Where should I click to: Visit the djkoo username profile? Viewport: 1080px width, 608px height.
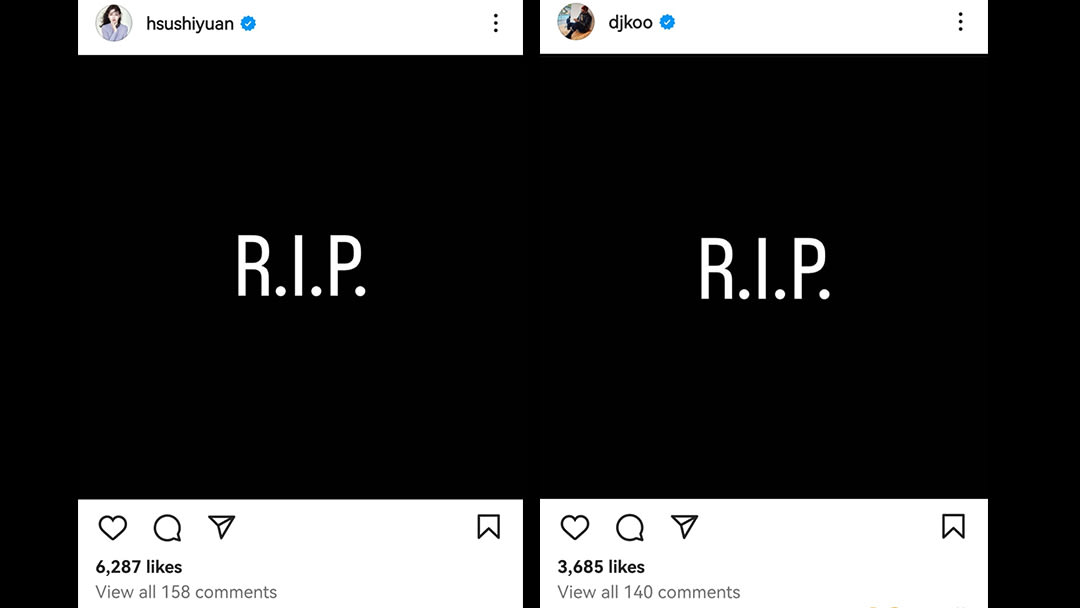(630, 22)
